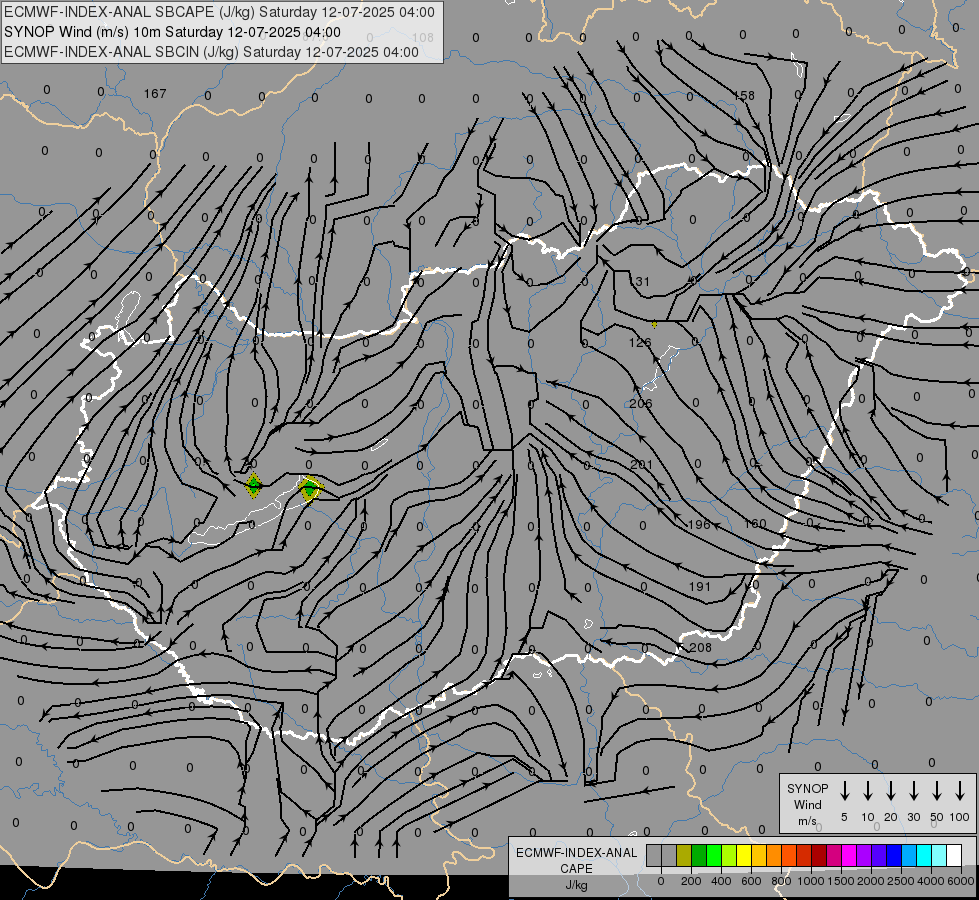Click the white swatch ending the CAPE scale

coord(954,856)
